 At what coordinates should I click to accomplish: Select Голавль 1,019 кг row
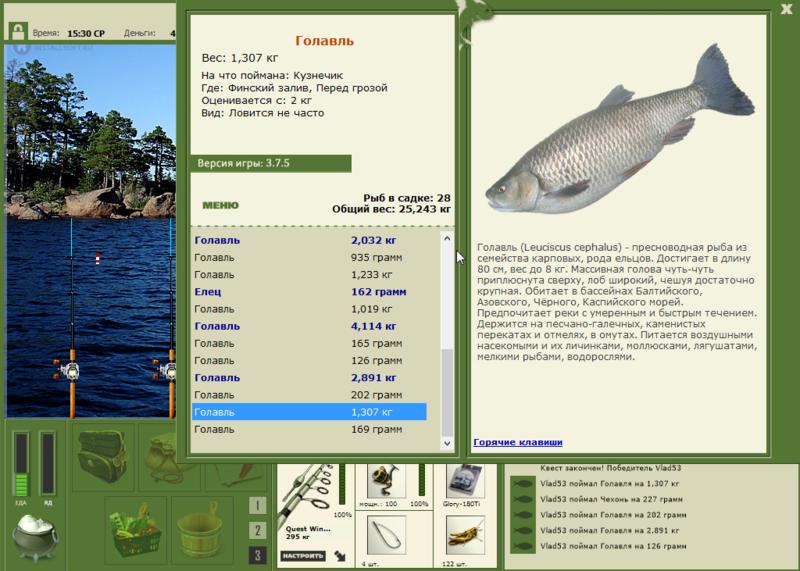309,309
